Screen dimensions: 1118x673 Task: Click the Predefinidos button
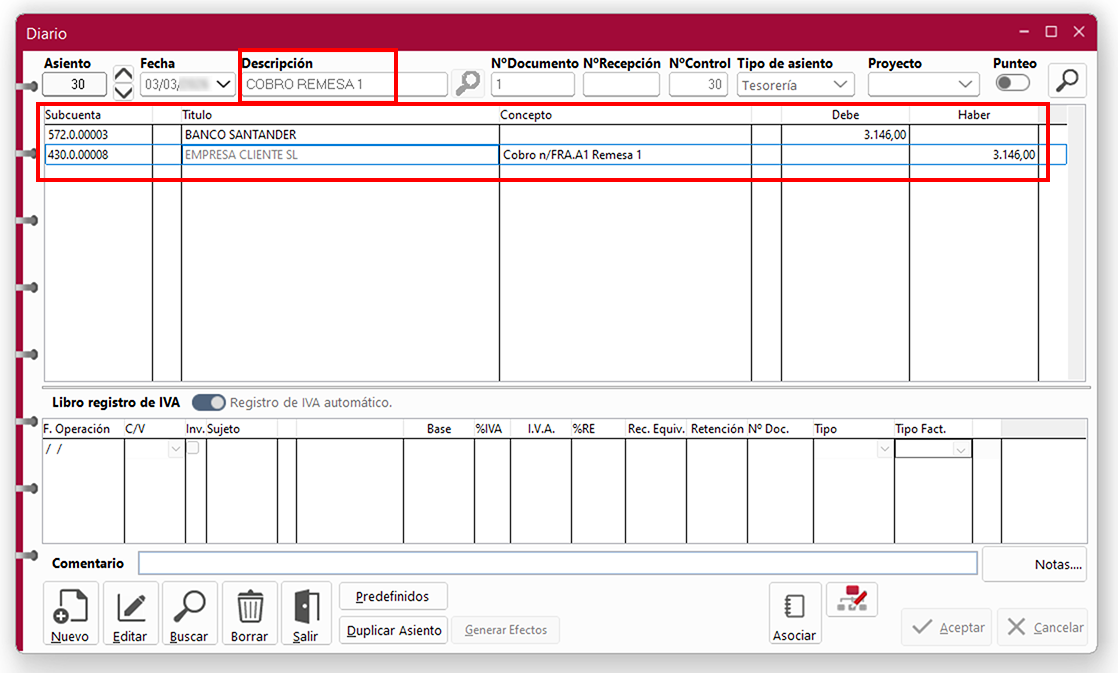(393, 596)
